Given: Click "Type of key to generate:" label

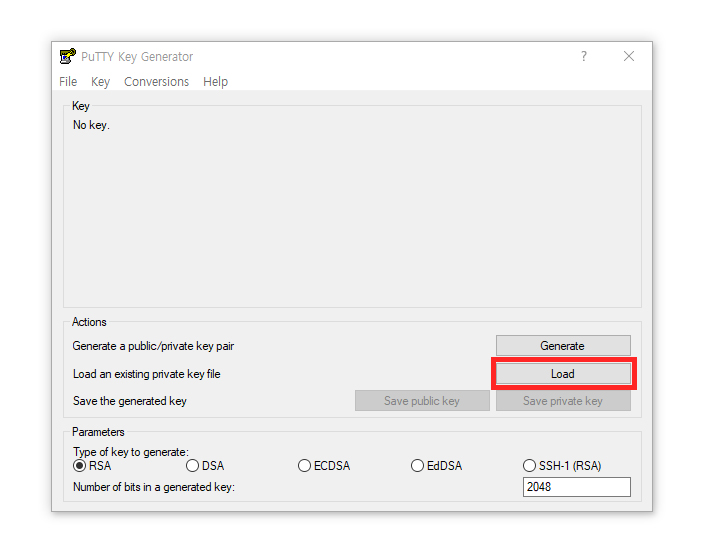Looking at the screenshot, I should point(131,452).
